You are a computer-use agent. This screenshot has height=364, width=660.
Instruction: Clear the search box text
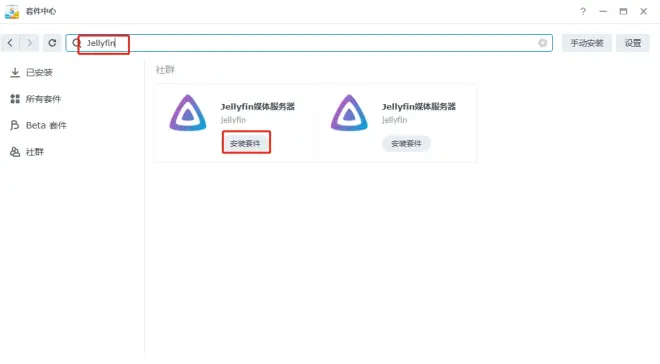[543, 43]
